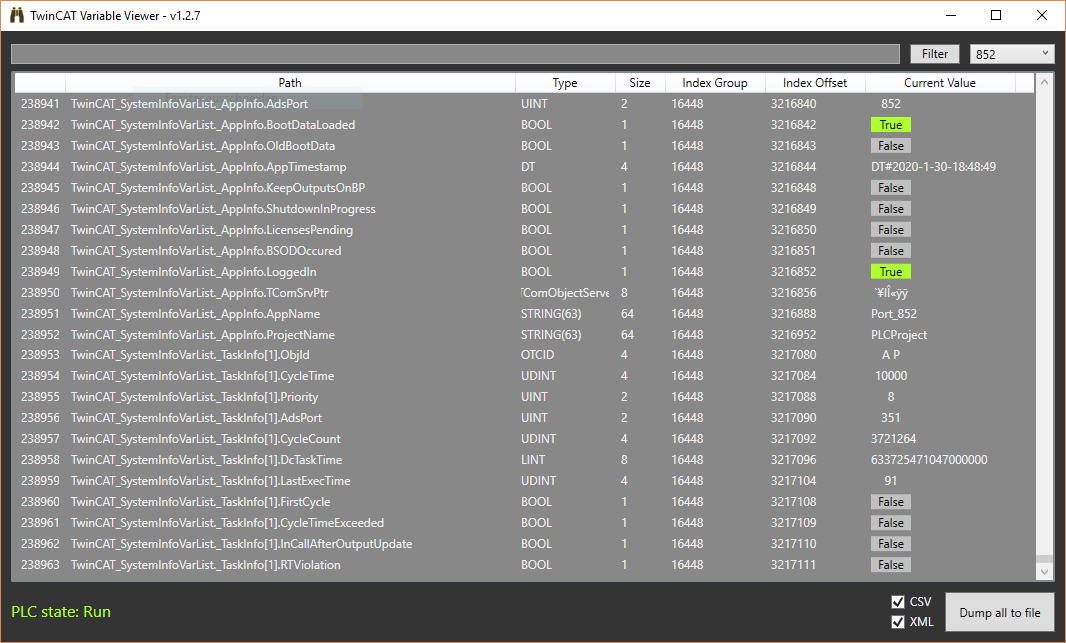Viewport: 1066px width, 643px height.
Task: Click the Size column header
Action: click(639, 82)
